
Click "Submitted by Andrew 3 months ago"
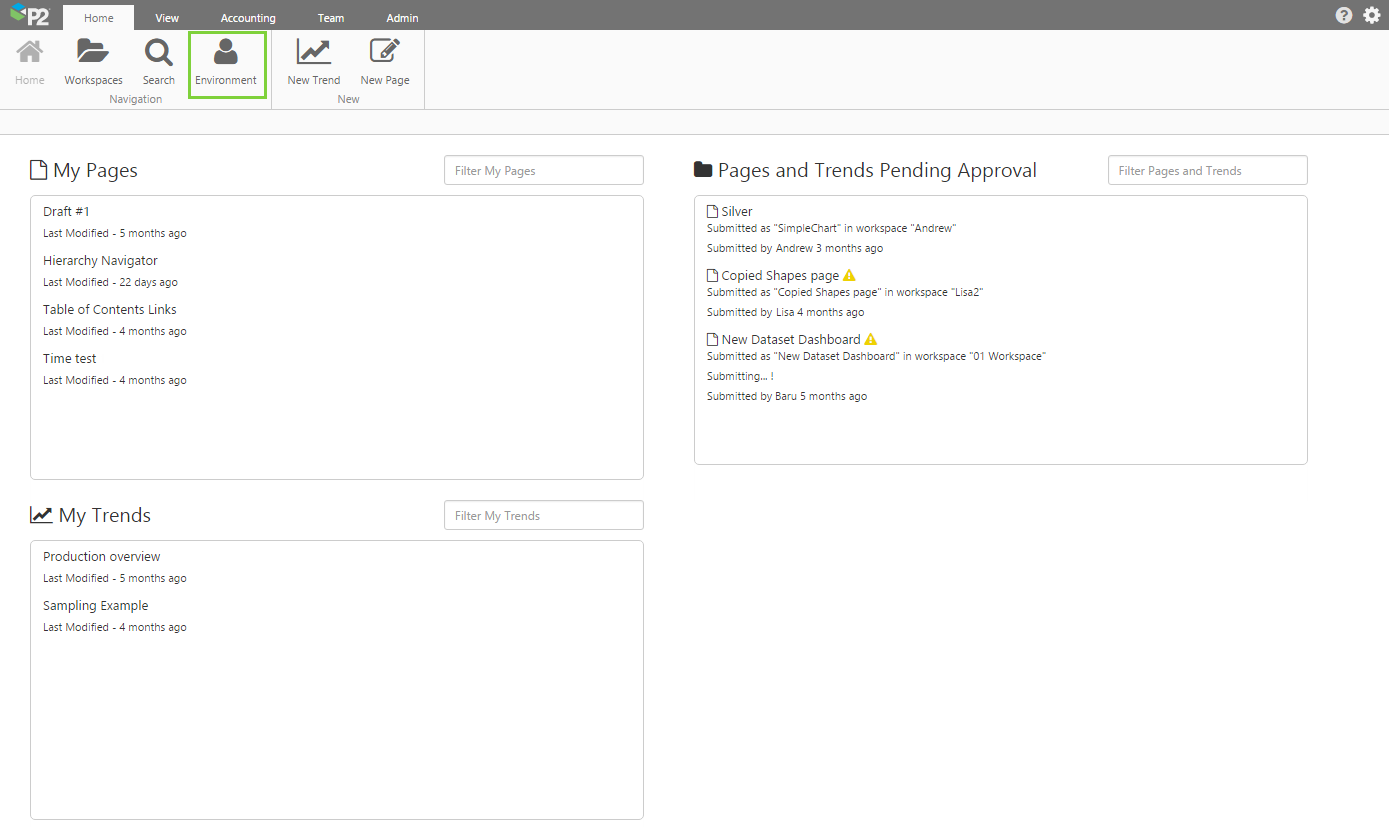point(795,249)
